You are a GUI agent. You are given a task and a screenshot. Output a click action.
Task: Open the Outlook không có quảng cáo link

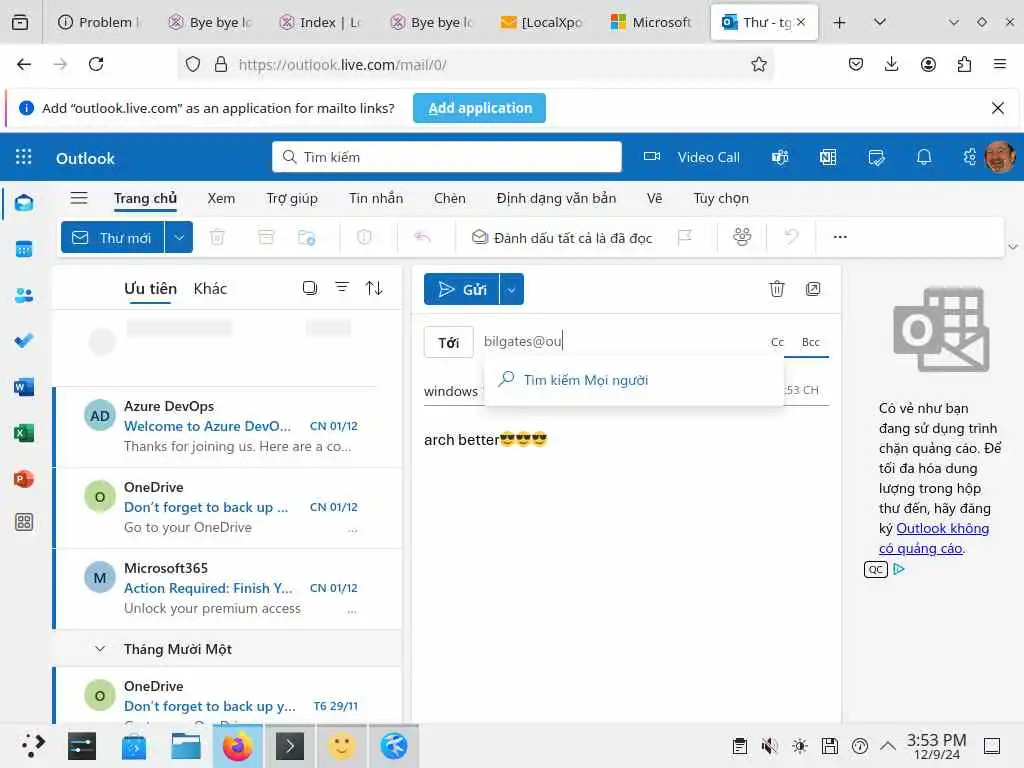point(934,538)
